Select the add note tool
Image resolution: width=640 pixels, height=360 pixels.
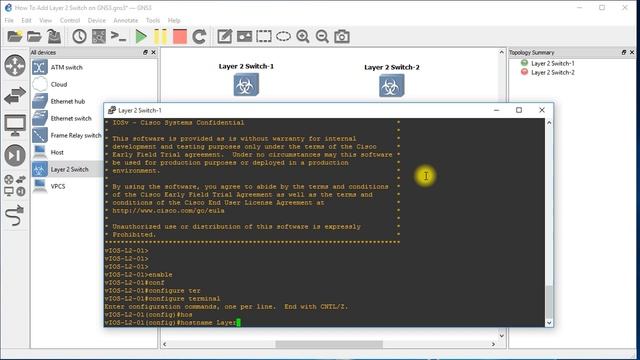[x=224, y=37]
